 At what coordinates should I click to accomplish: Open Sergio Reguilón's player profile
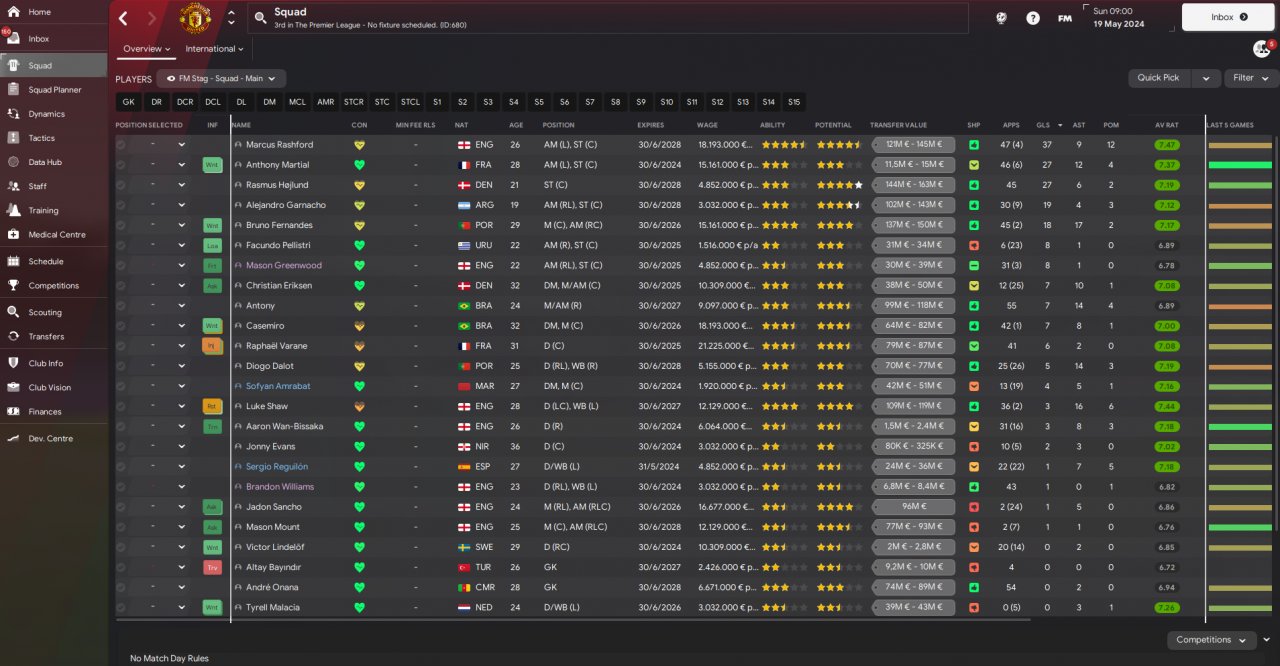[x=277, y=467]
